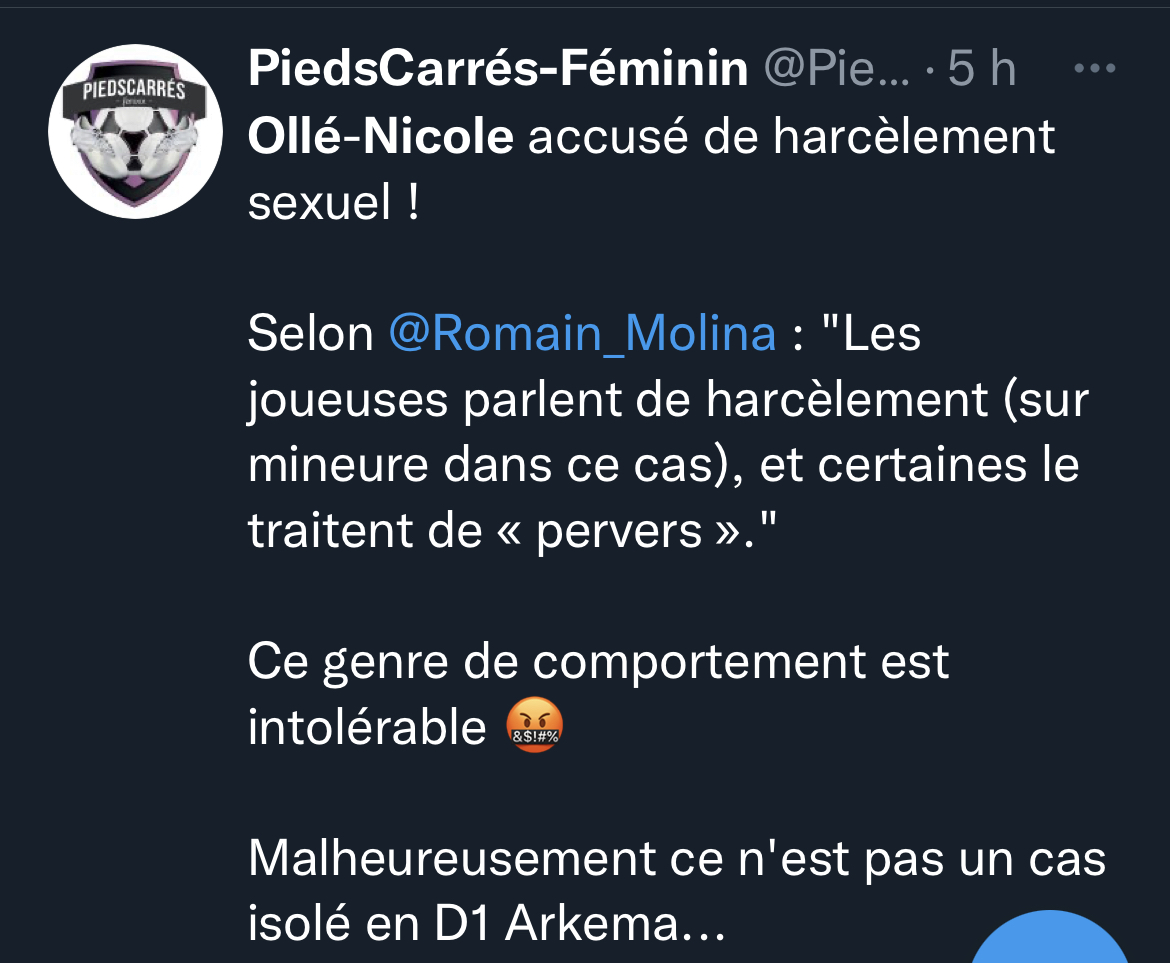The width and height of the screenshot is (1170, 963).
Task: Open the truncated @Pie... handle
Action: (x=836, y=69)
